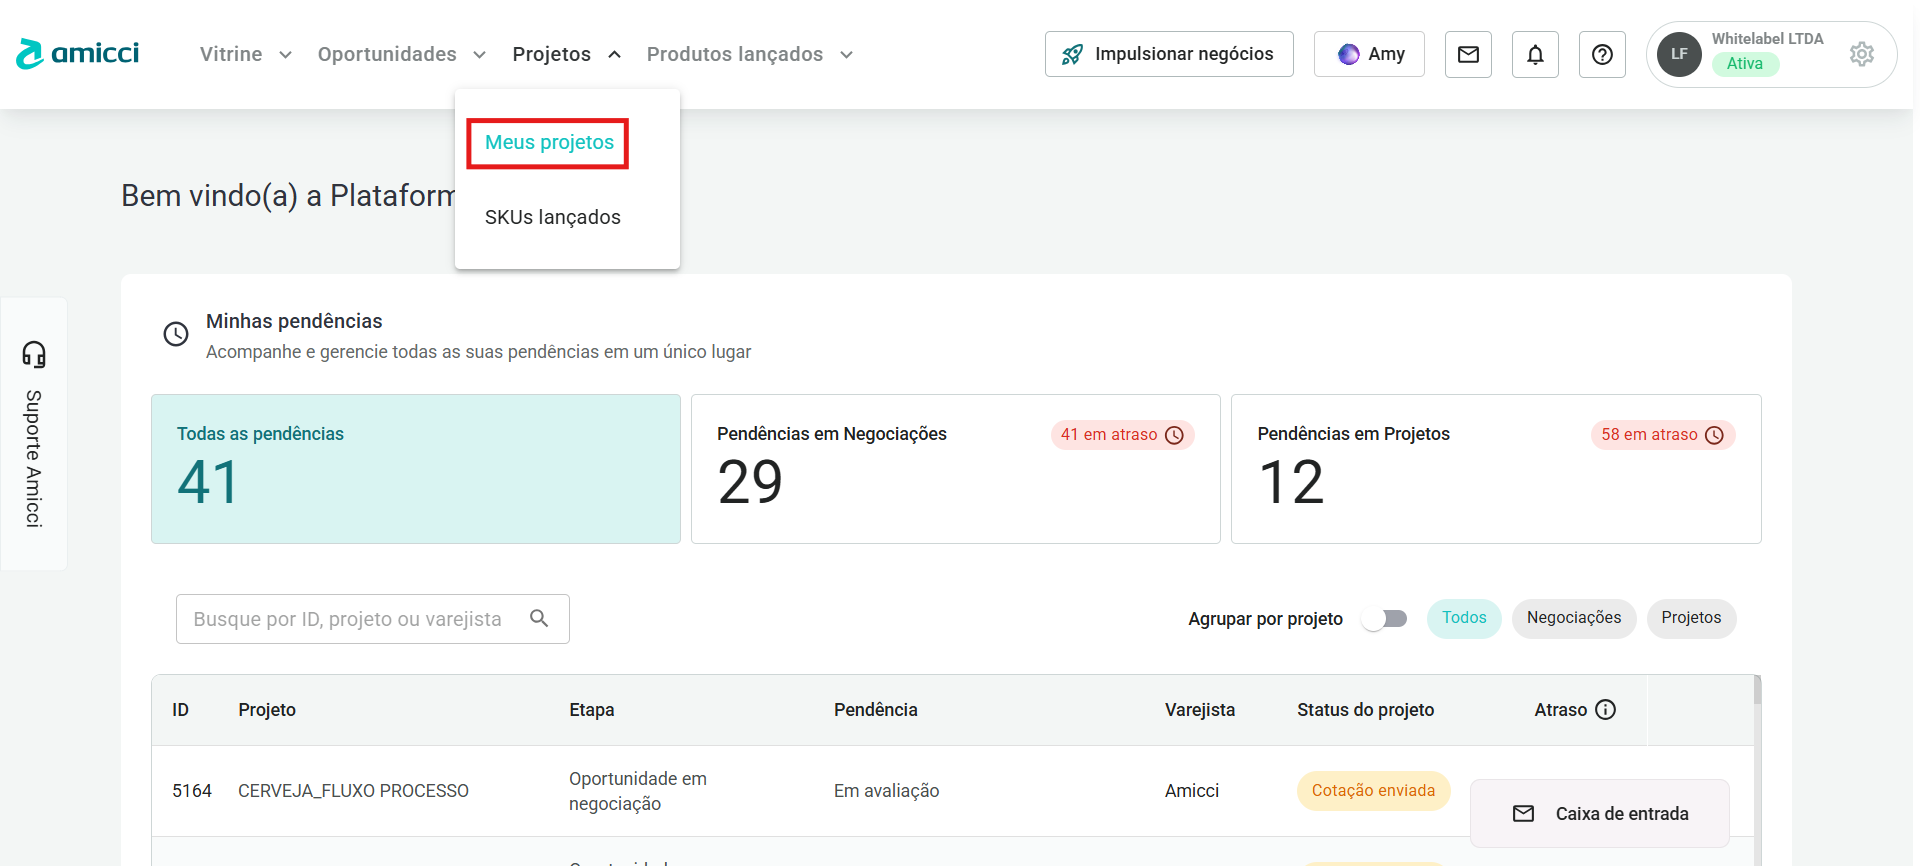Open settings gear icon

tap(1861, 54)
